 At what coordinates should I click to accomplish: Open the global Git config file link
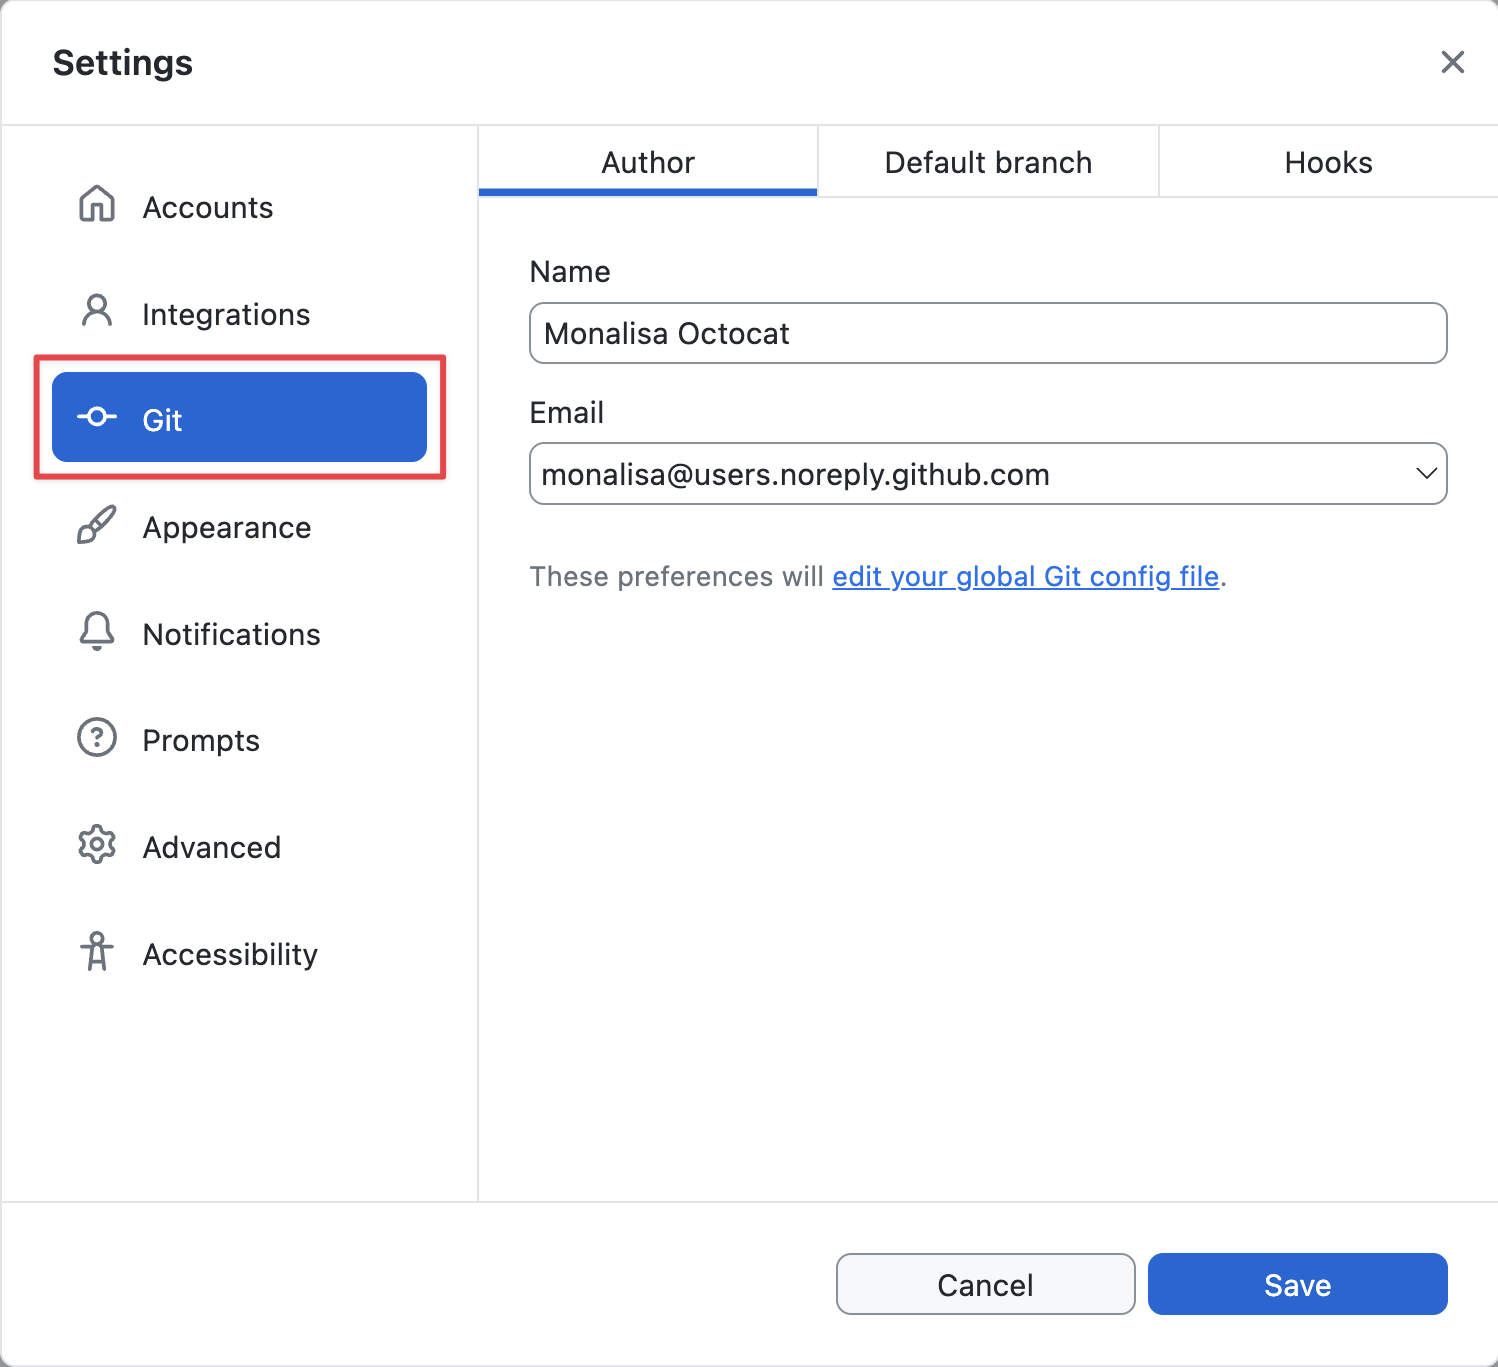(1026, 576)
